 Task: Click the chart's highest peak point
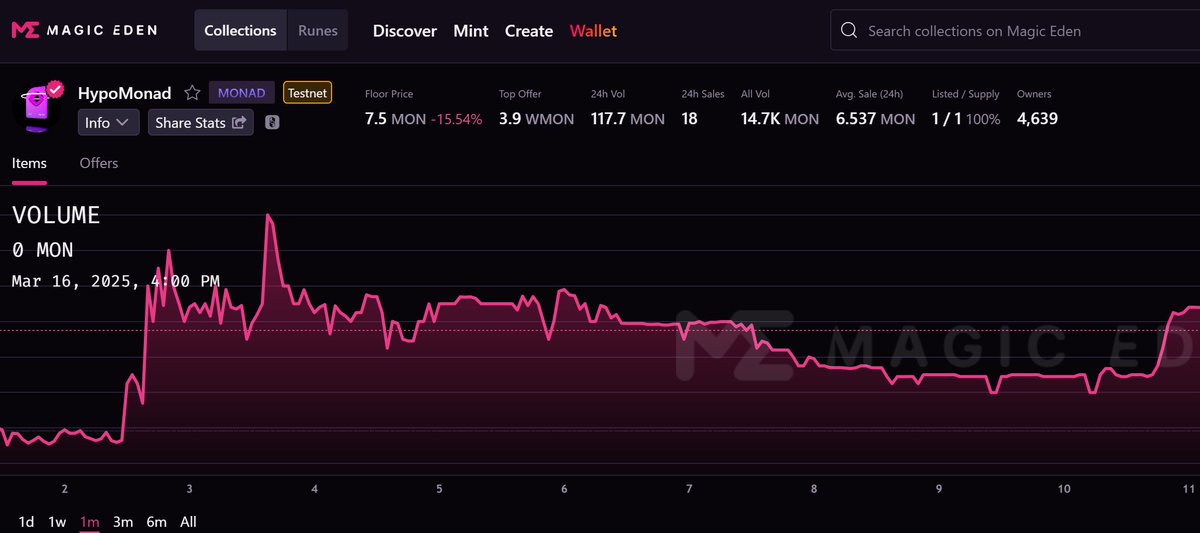(x=268, y=215)
